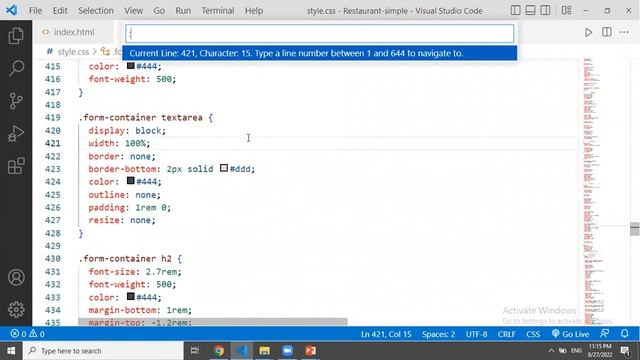Click style.css in the breadcrumb
The image size is (640, 360).
coord(73,52)
